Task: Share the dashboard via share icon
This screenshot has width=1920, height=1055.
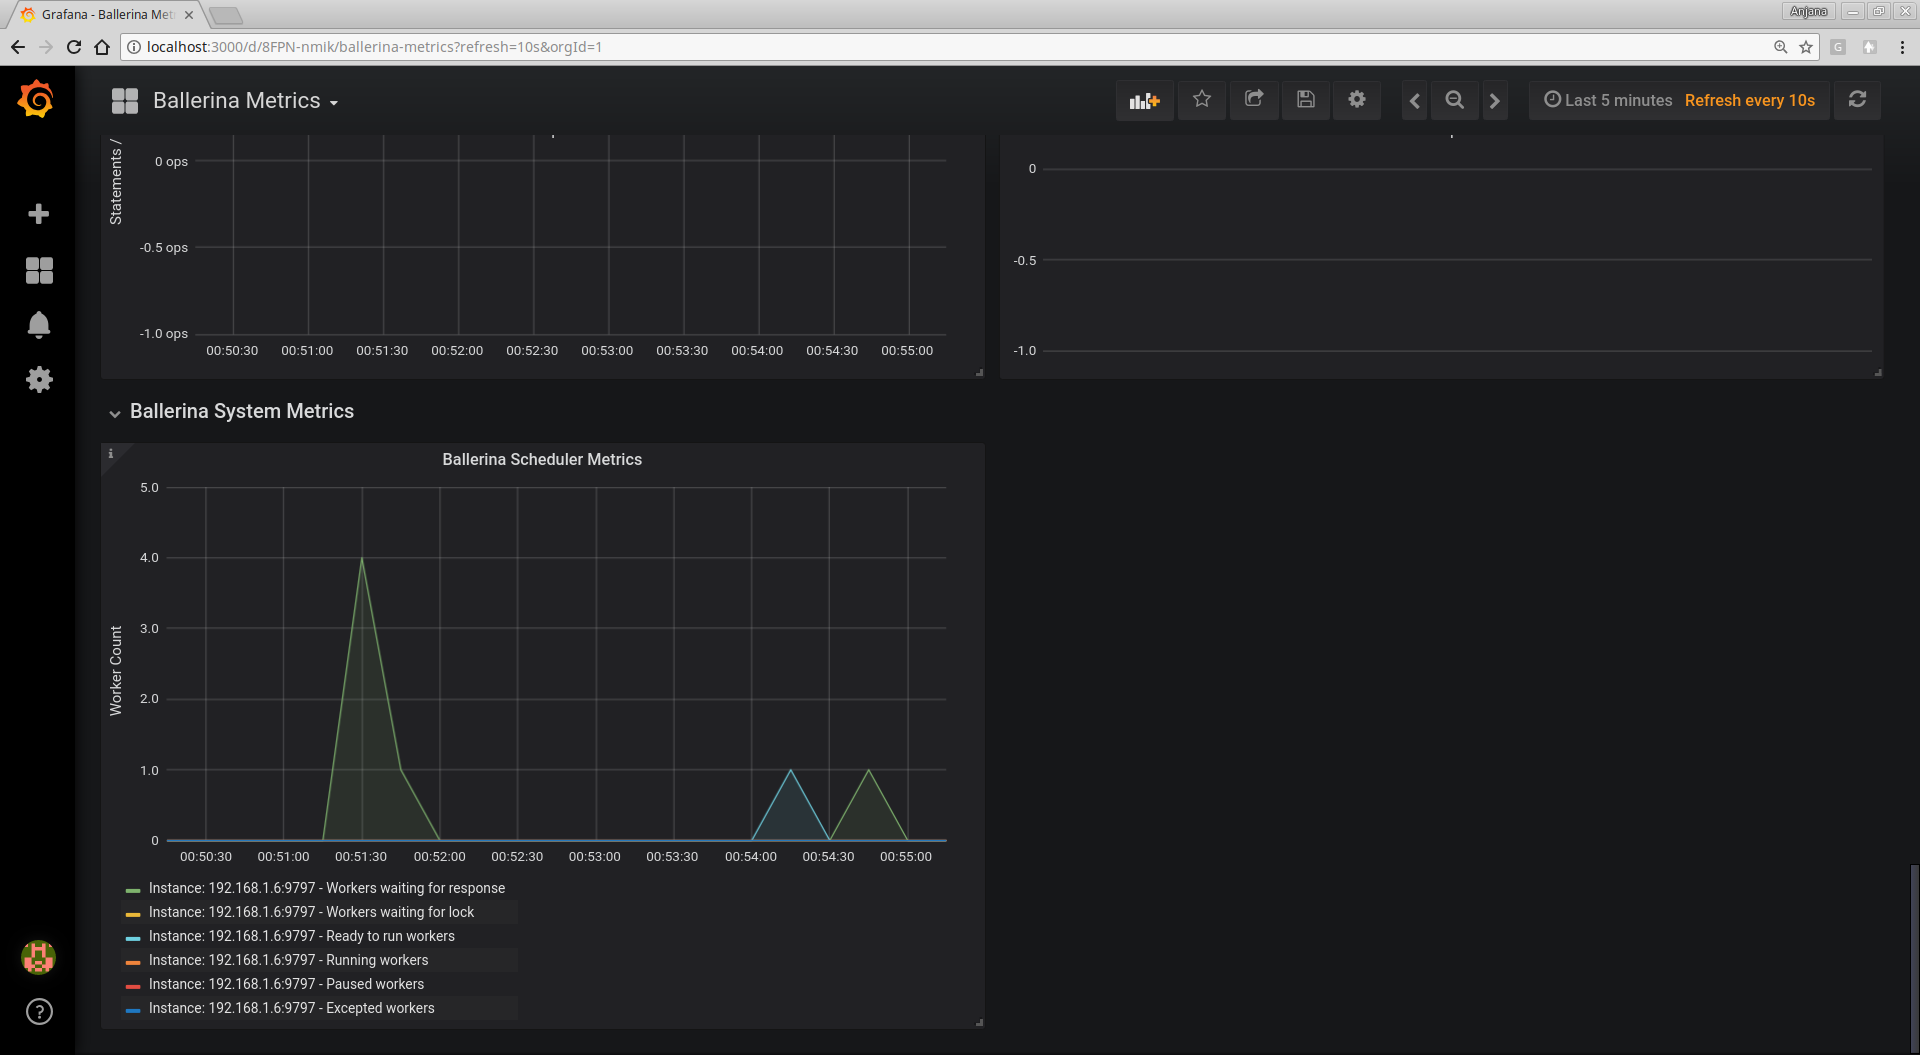Action: [1254, 100]
